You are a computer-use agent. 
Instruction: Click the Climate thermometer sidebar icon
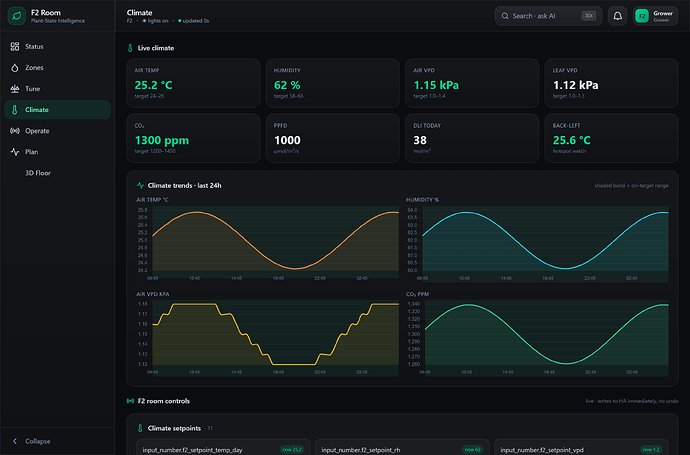(15, 110)
